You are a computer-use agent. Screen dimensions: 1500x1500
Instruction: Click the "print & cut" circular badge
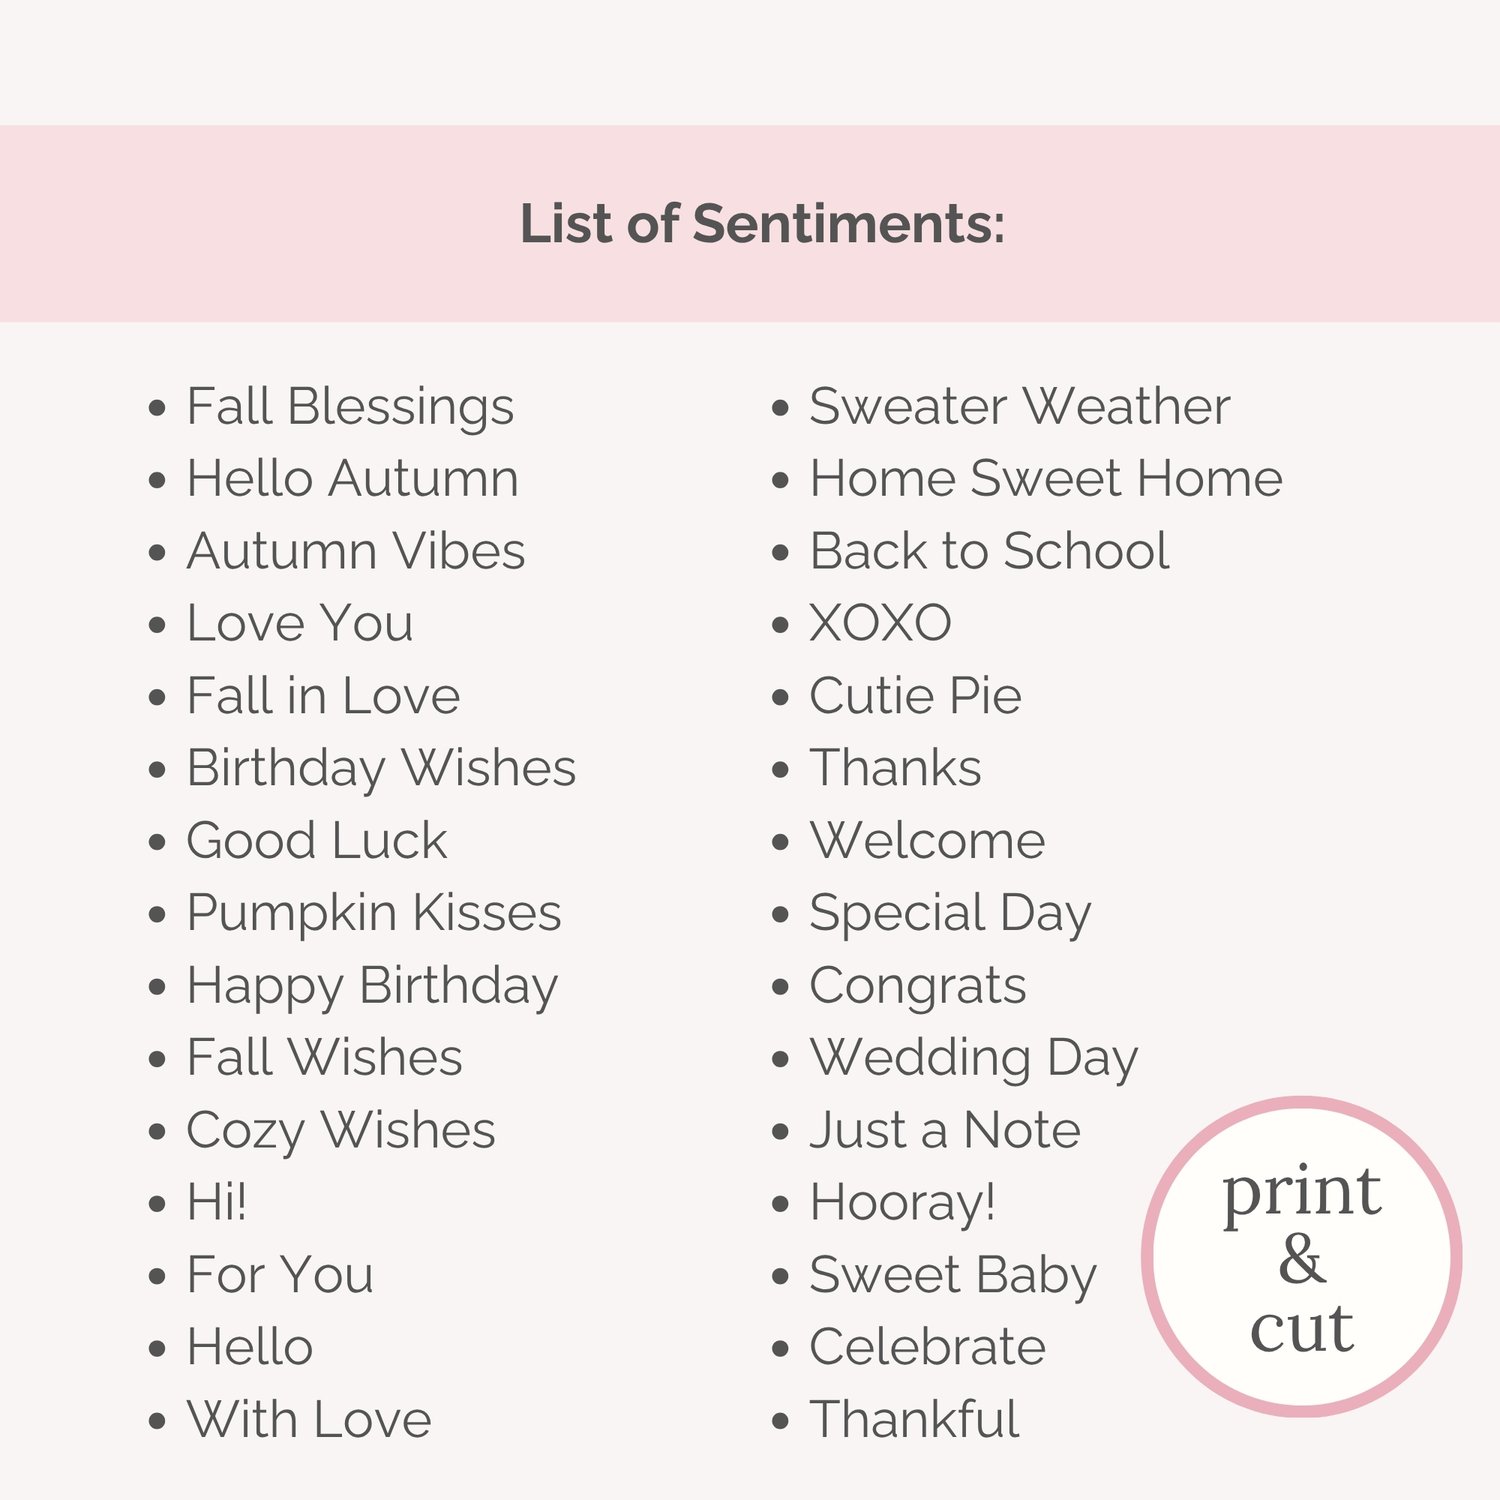(x=1301, y=1256)
